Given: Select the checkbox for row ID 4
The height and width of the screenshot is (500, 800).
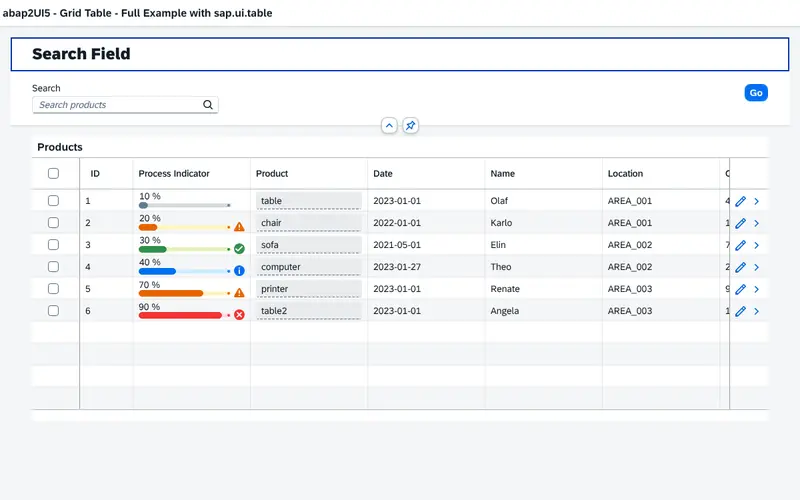Looking at the screenshot, I should [x=53, y=266].
